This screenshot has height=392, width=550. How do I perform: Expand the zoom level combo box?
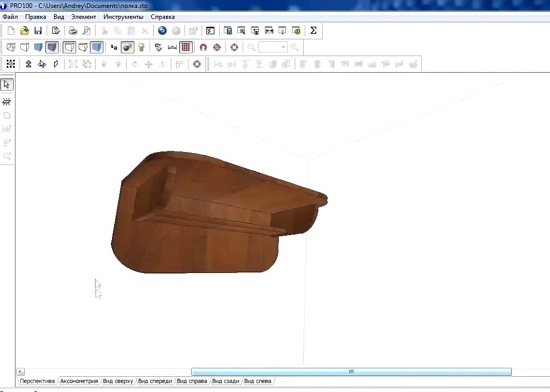click(x=273, y=47)
